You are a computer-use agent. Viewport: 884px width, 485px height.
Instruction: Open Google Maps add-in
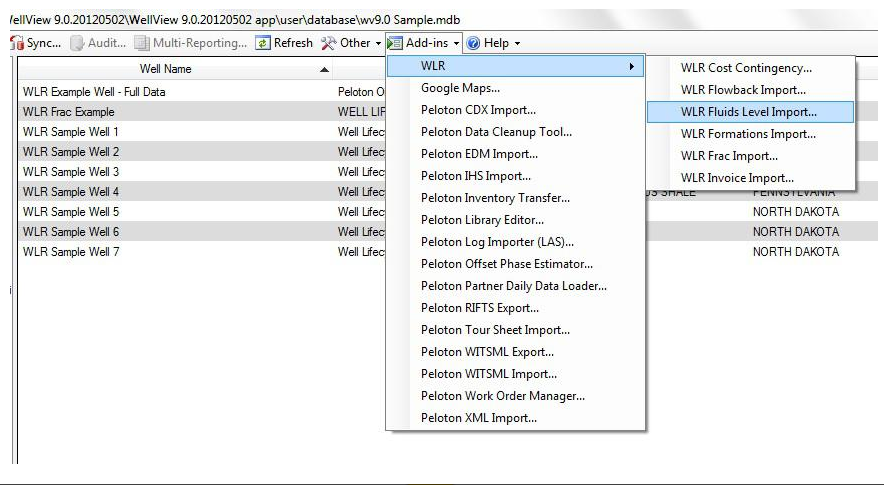(x=515, y=88)
